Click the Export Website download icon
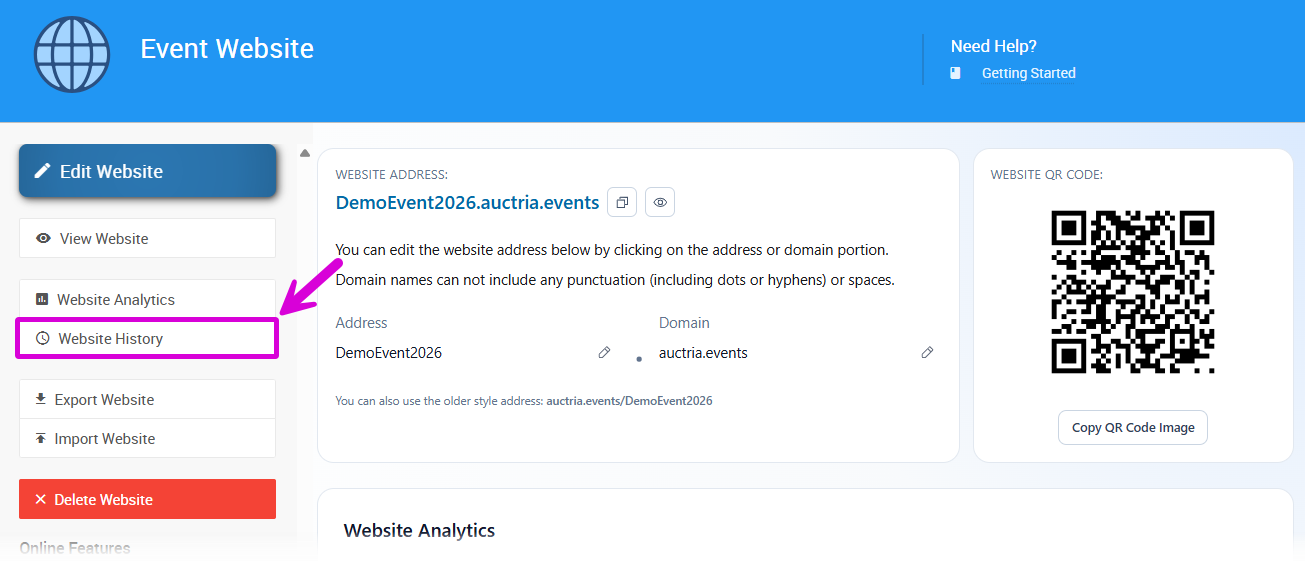Image resolution: width=1305 pixels, height=562 pixels. 41,399
